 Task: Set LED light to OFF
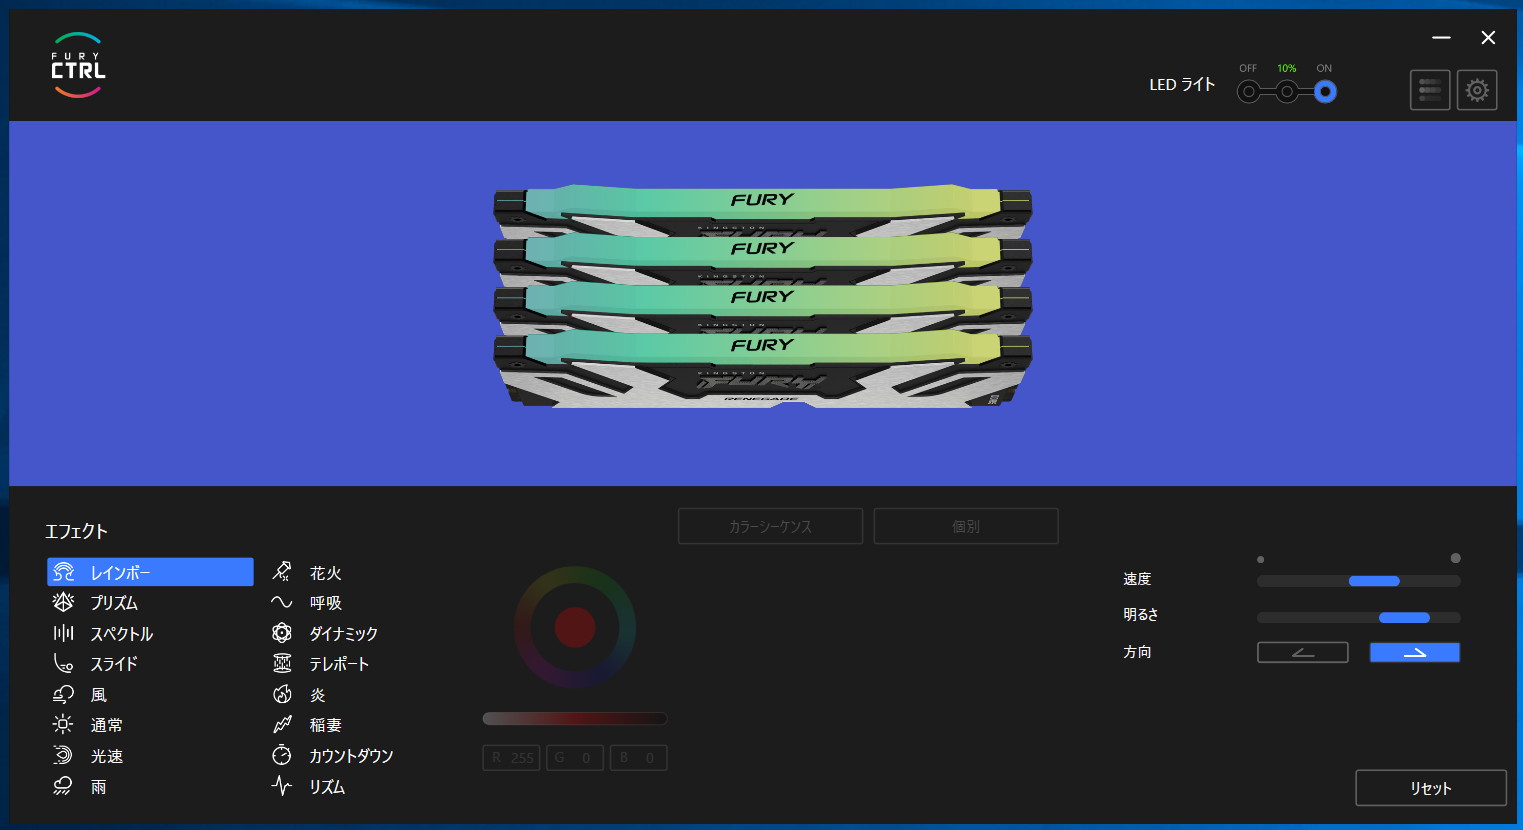(x=1248, y=92)
